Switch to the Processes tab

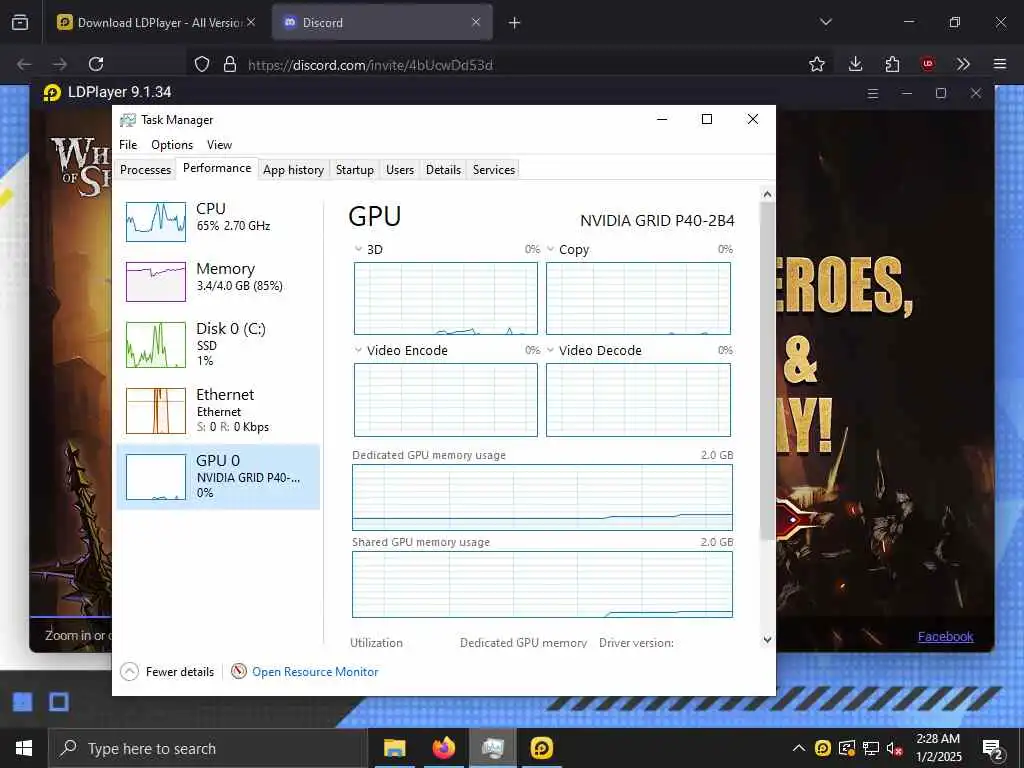click(x=146, y=170)
